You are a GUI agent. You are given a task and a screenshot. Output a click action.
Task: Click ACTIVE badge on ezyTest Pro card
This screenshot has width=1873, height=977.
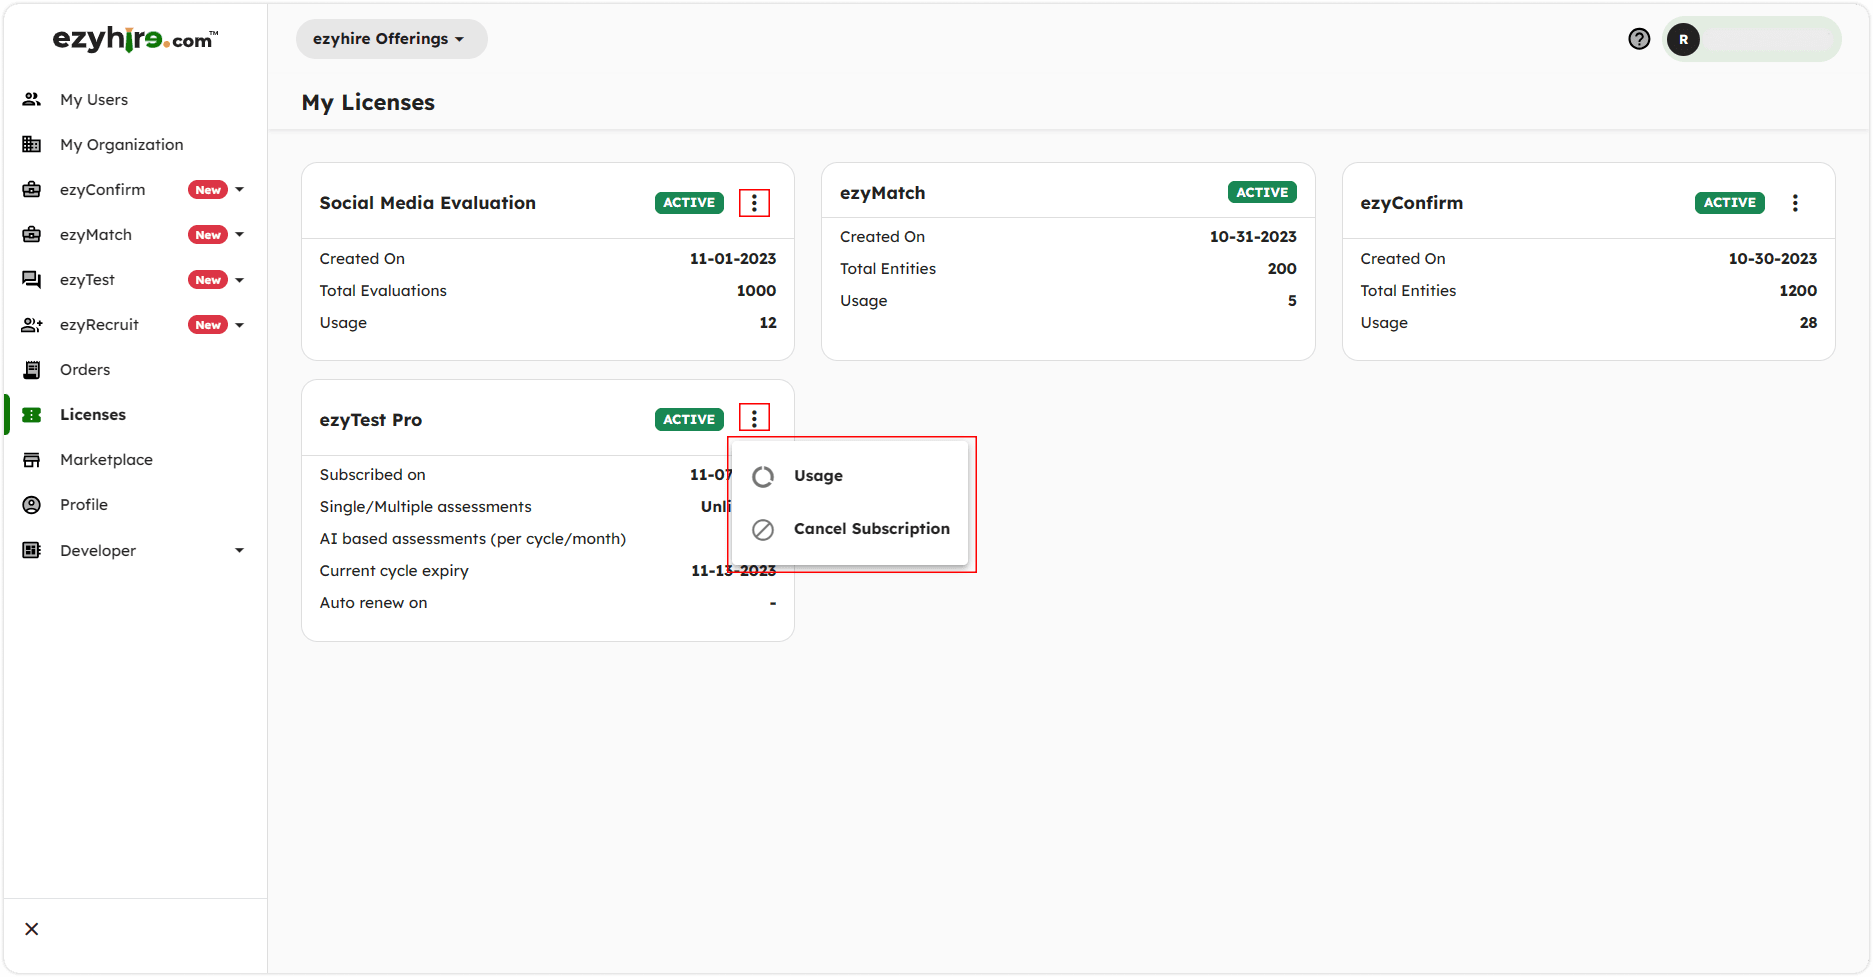tap(689, 419)
